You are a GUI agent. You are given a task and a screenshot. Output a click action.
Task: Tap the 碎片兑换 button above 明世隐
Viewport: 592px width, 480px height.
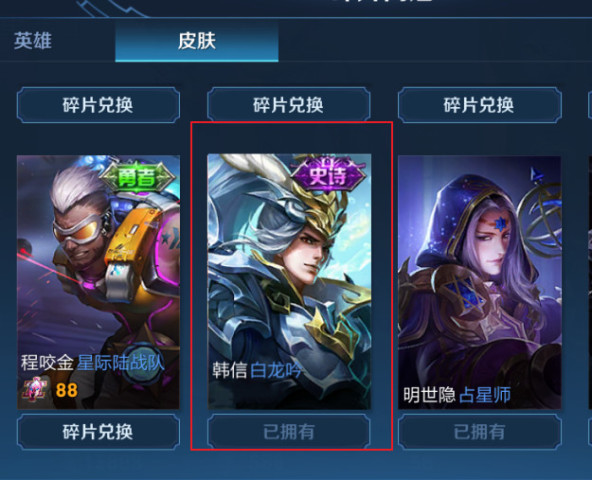coord(479,105)
